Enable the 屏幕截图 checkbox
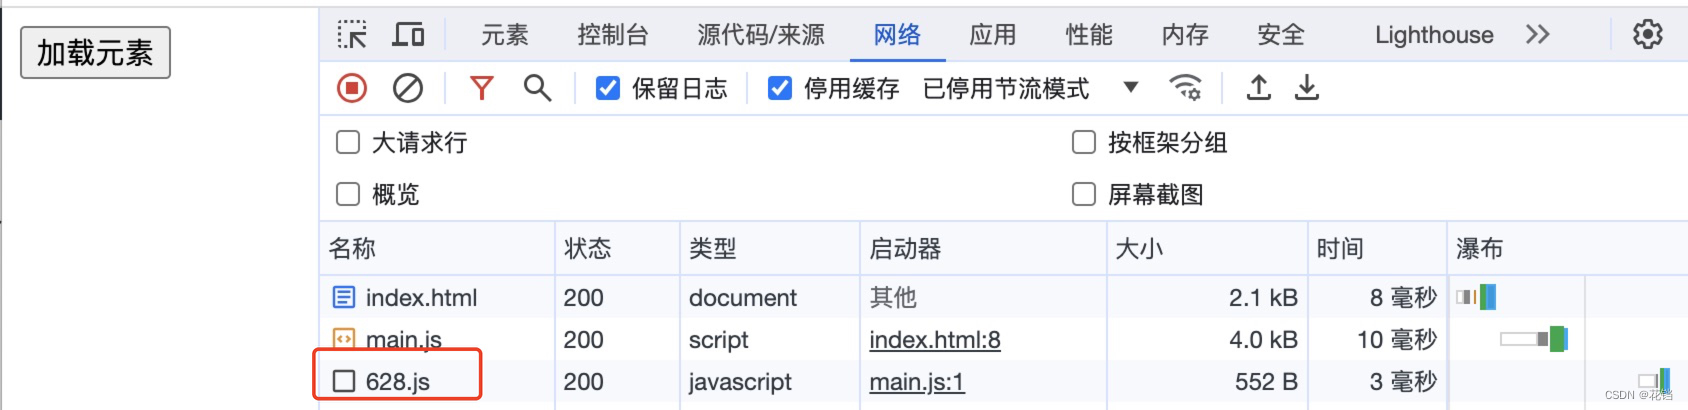Image resolution: width=1688 pixels, height=410 pixels. (x=1084, y=194)
